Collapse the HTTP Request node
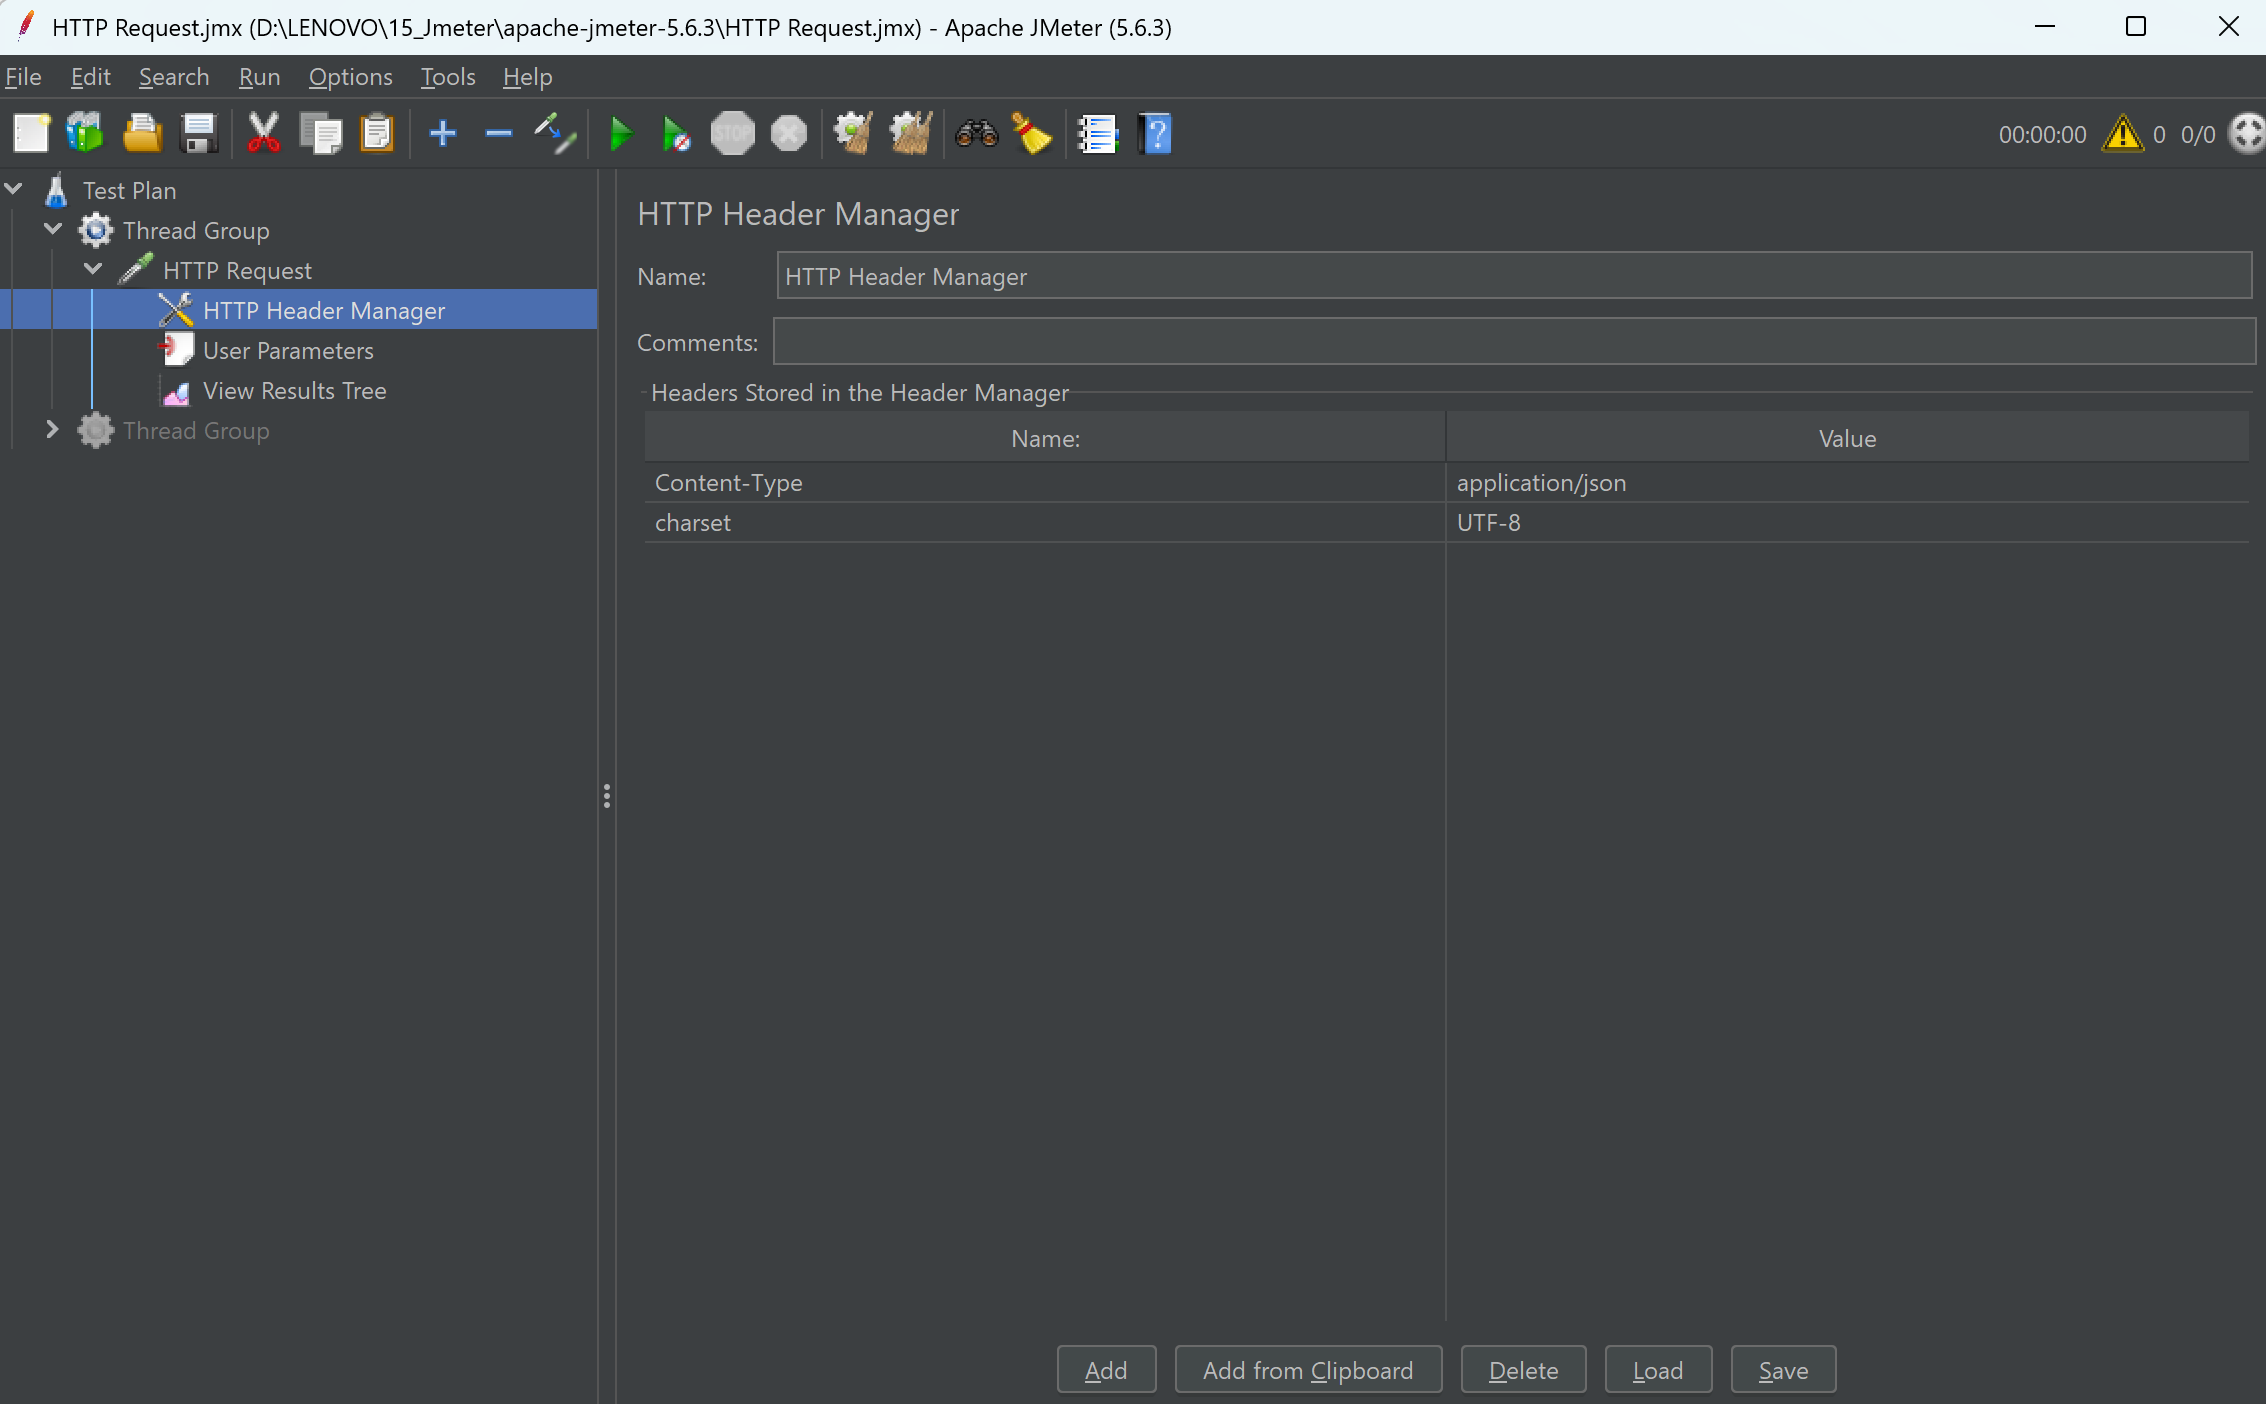The image size is (2266, 1404). click(x=93, y=269)
